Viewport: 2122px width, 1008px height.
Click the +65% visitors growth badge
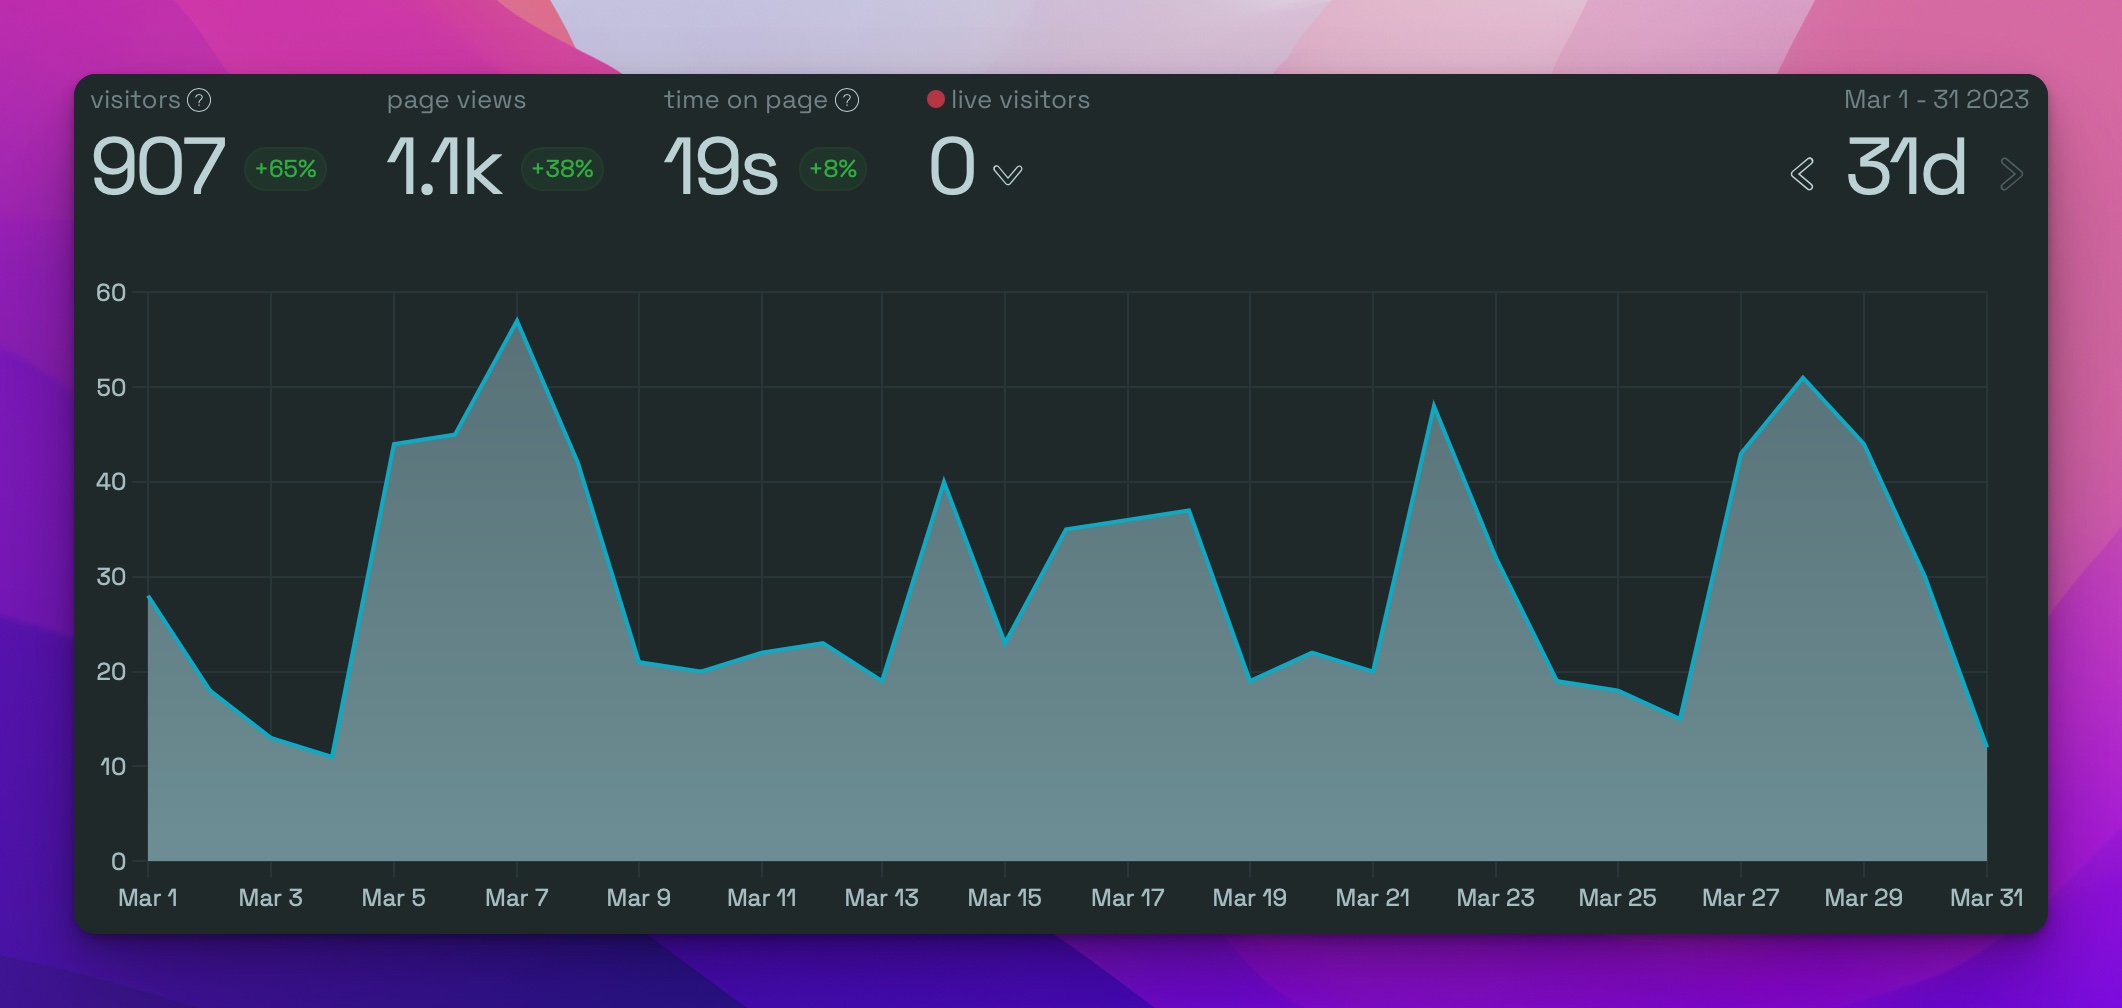(x=284, y=170)
